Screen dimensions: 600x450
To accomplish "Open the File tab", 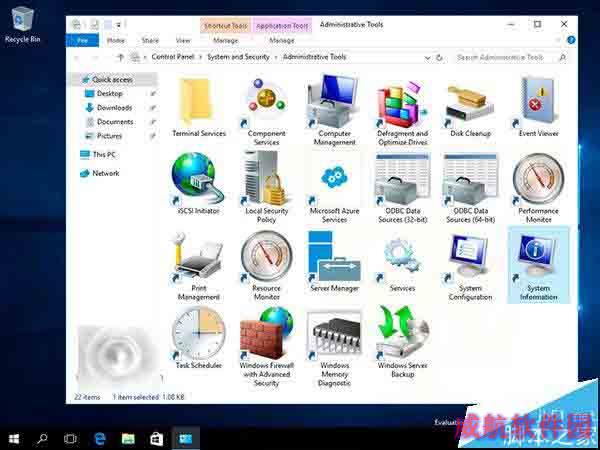I will (82, 41).
